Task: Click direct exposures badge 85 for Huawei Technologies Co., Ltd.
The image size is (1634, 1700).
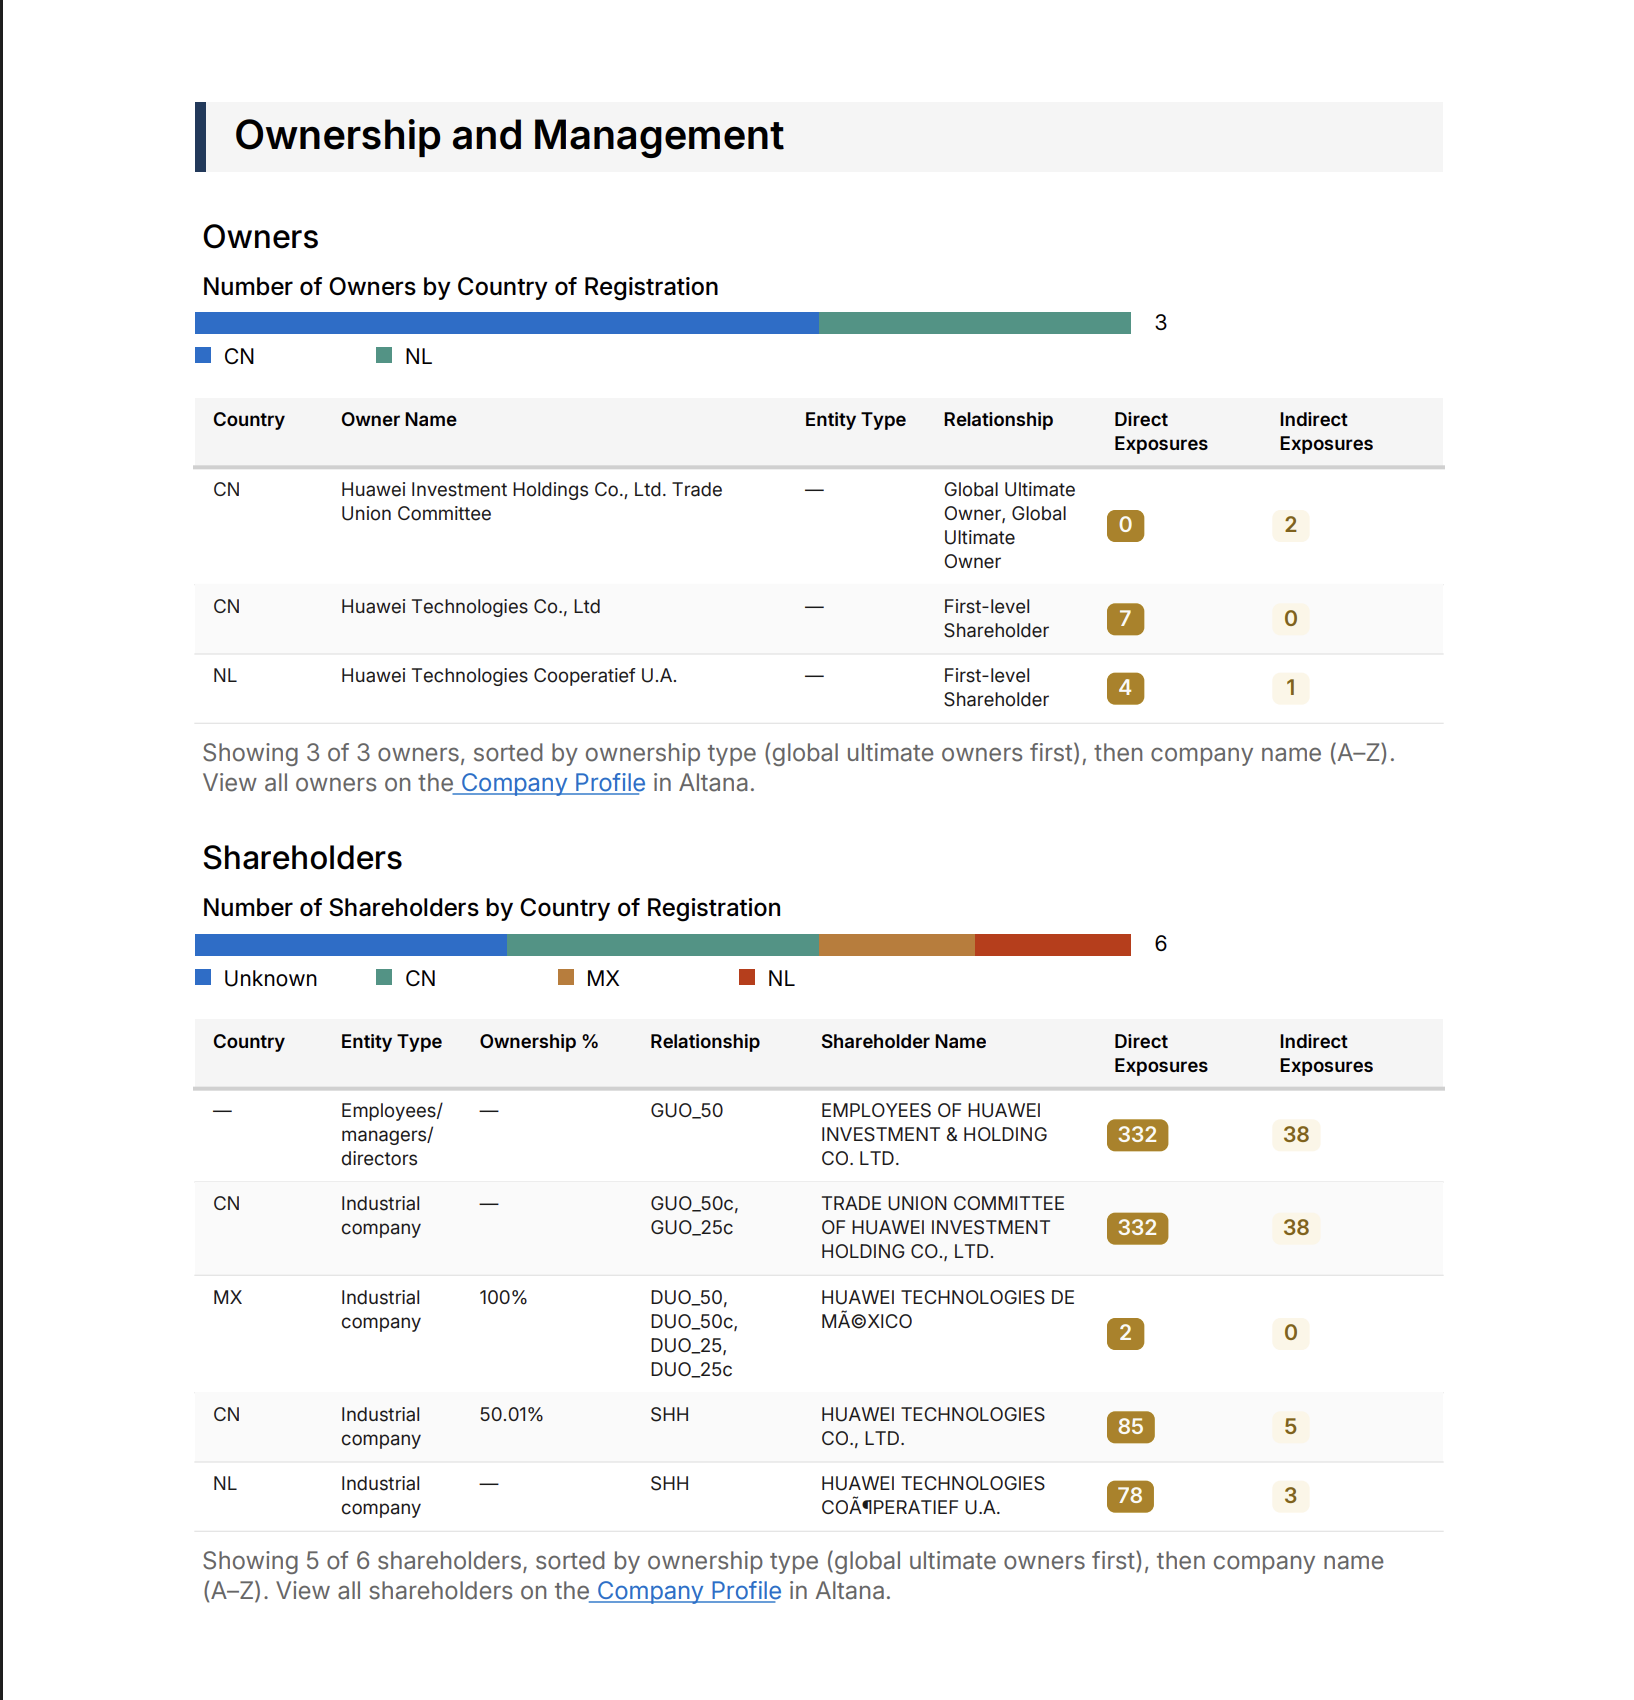Action: coord(1130,1427)
